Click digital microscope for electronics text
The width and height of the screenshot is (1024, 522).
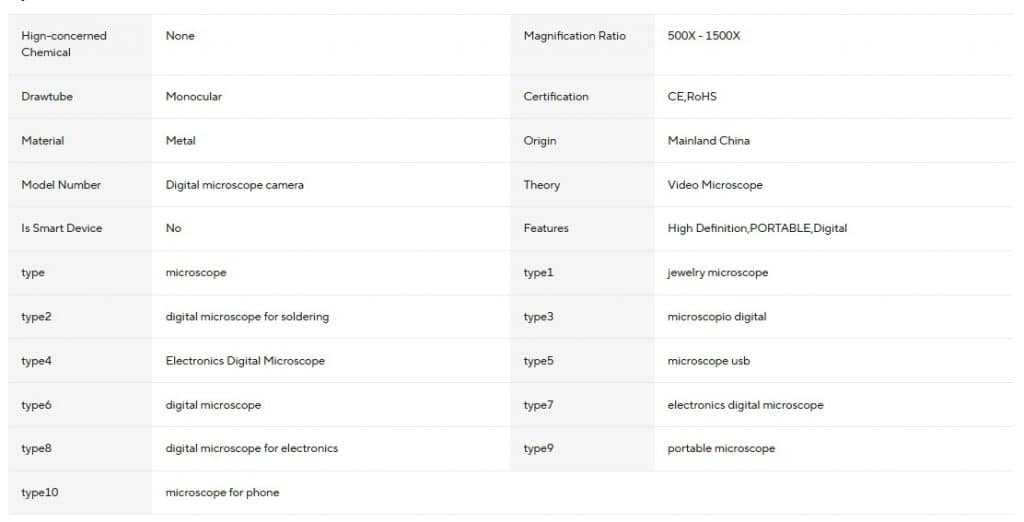[x=251, y=448]
